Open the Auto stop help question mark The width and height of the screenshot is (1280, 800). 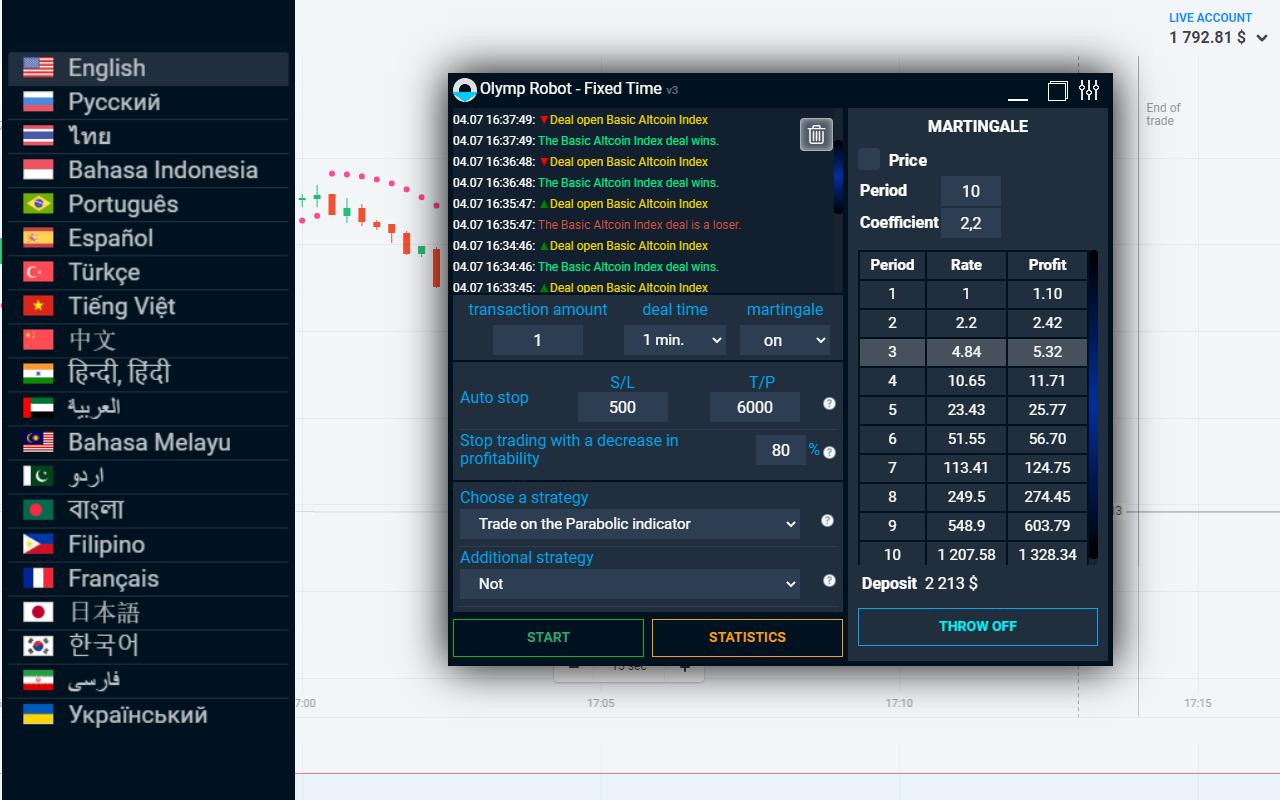[x=829, y=404]
